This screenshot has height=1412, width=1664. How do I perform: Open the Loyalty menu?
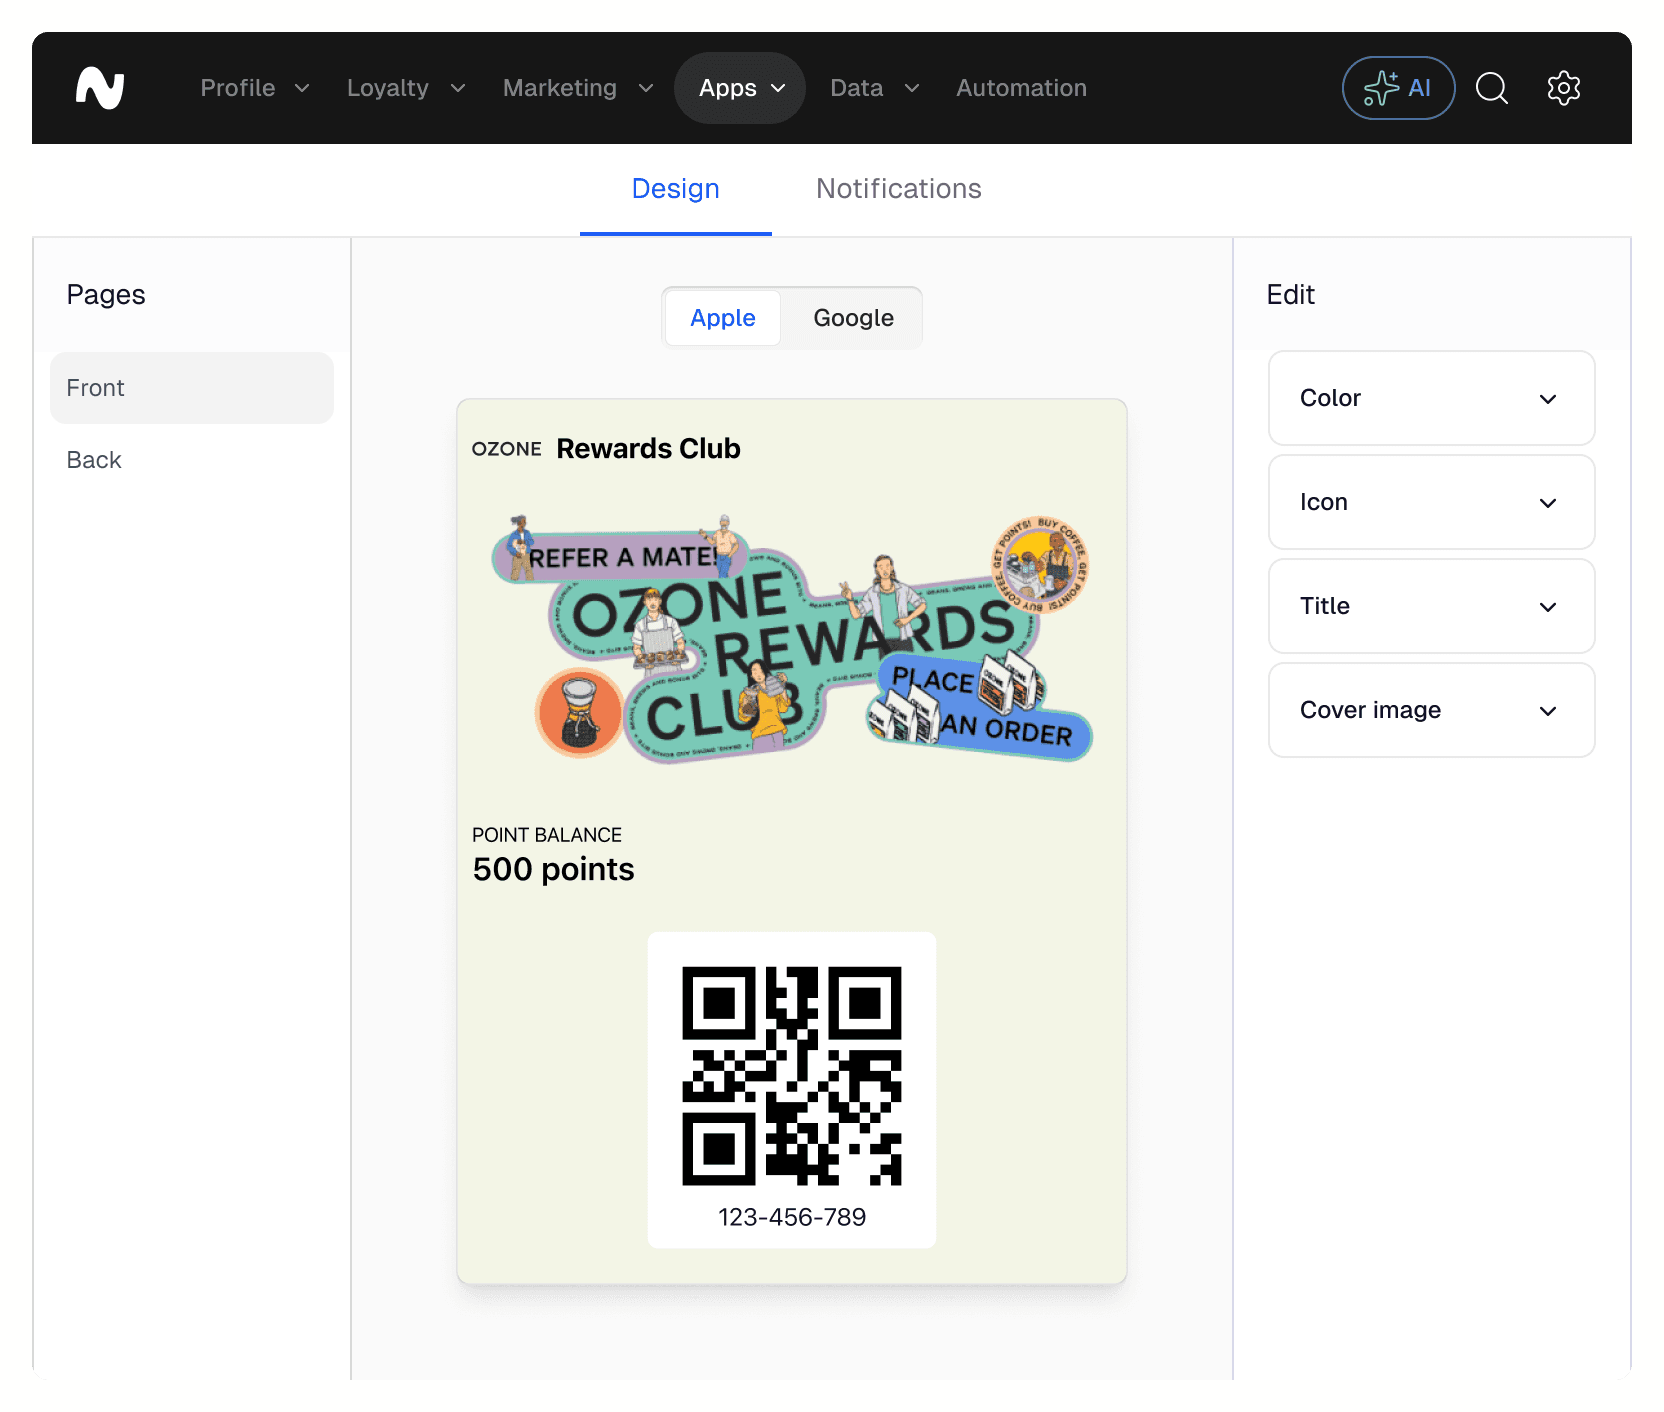[x=406, y=88]
